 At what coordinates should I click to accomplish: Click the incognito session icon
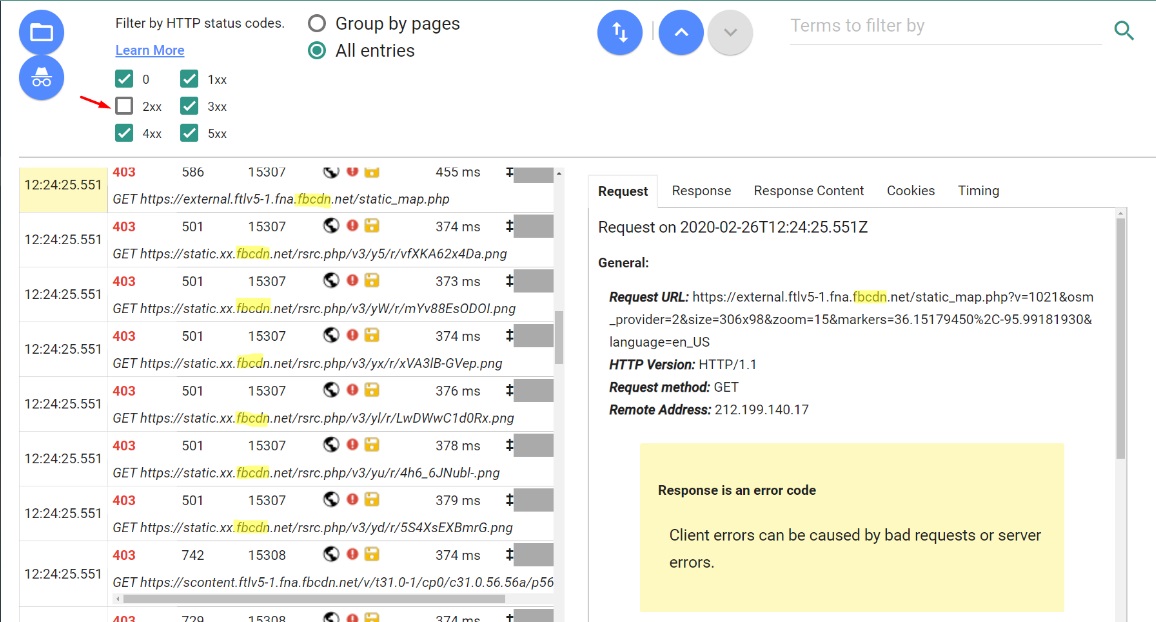(x=41, y=78)
